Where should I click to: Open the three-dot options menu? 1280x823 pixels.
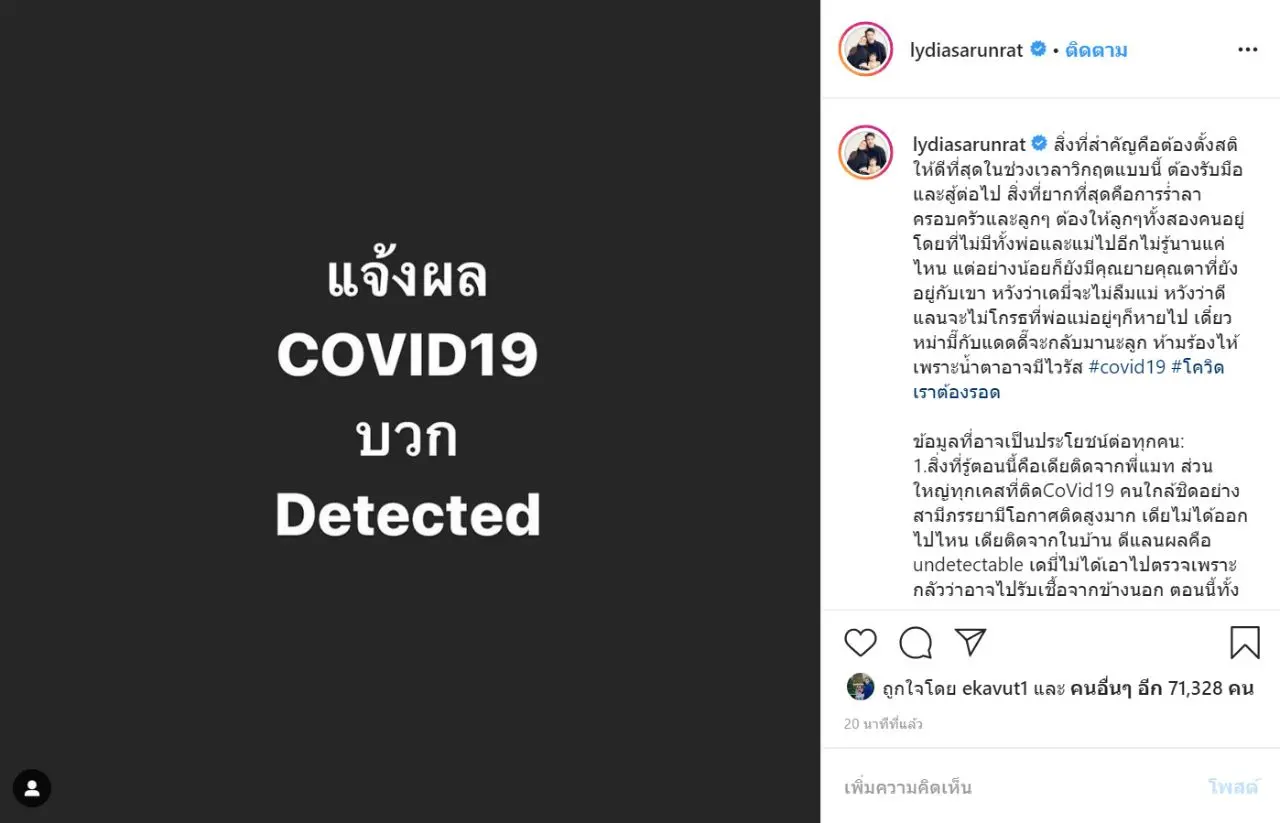click(x=1247, y=49)
